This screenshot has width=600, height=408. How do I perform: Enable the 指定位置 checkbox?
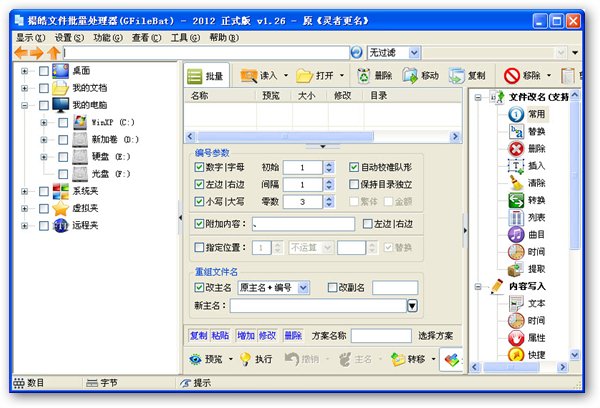(199, 247)
